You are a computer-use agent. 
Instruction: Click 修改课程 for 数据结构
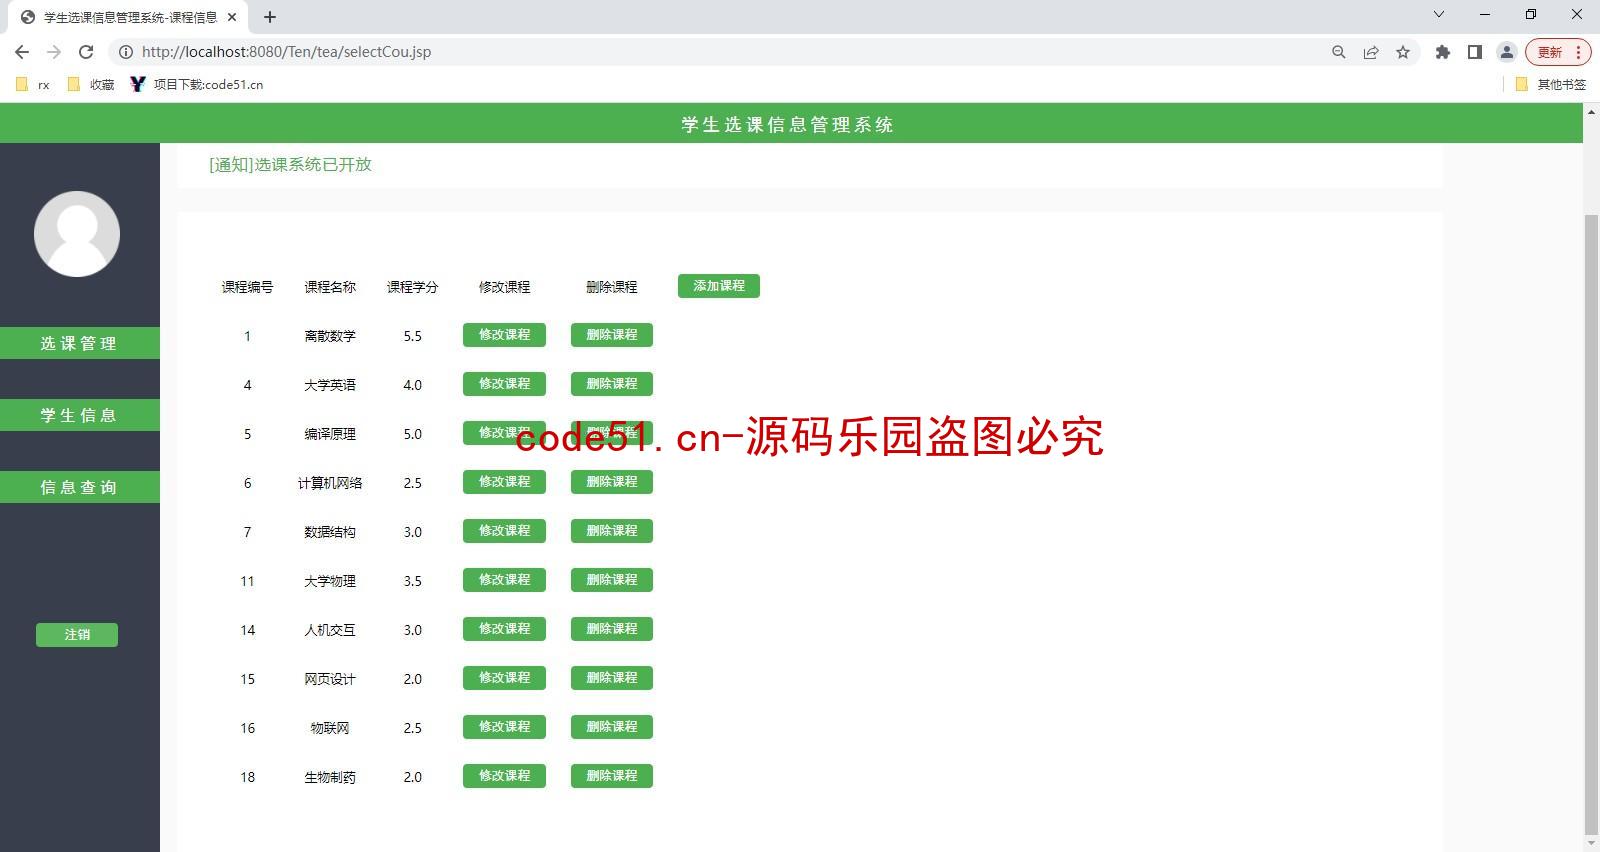504,531
